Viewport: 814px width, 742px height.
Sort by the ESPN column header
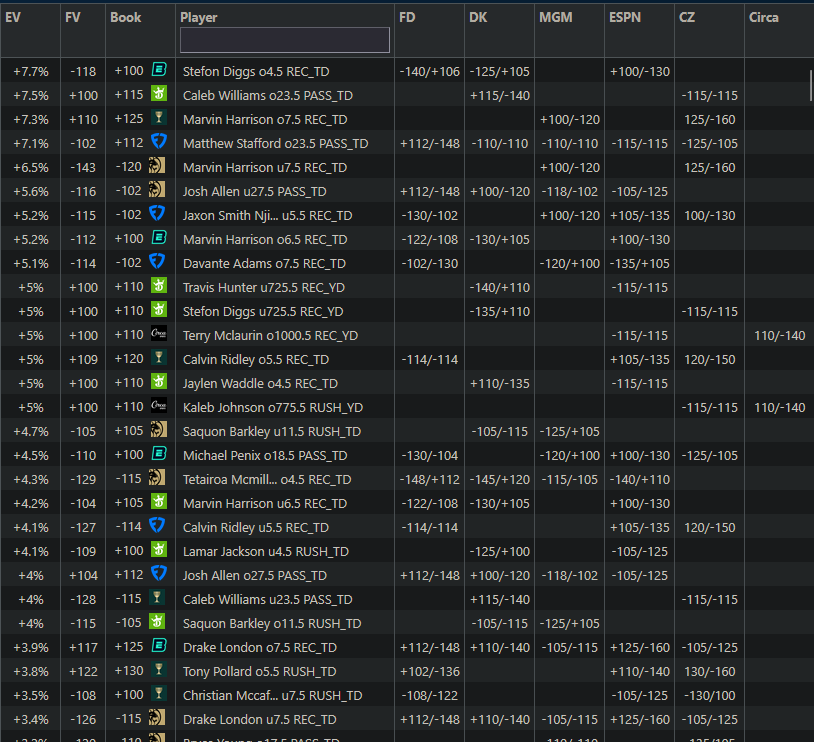[x=625, y=18]
